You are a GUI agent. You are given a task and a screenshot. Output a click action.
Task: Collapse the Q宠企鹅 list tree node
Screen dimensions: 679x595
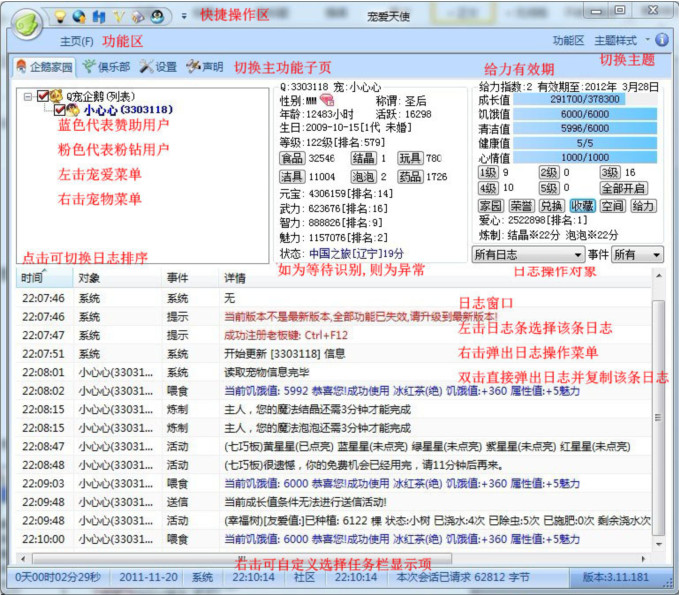[x=27, y=97]
